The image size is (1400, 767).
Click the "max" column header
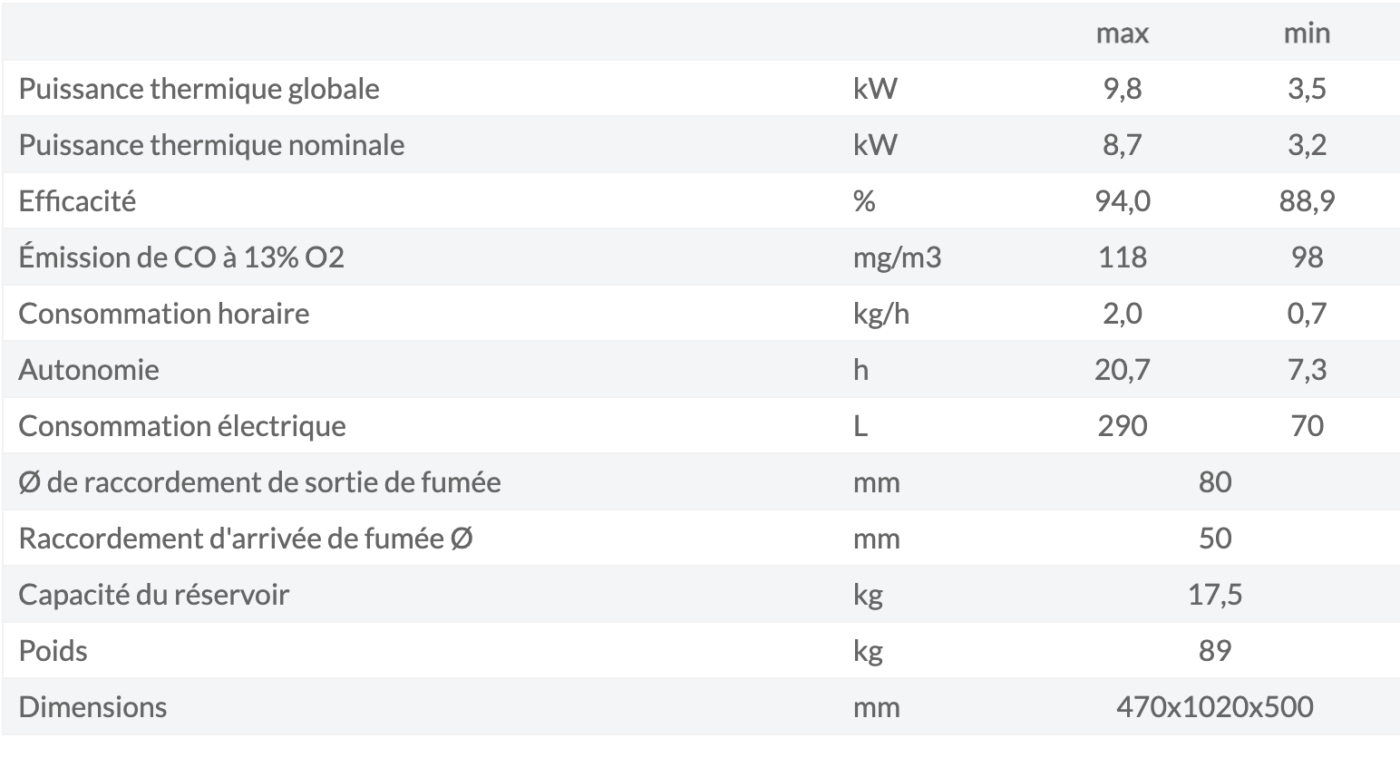click(x=1122, y=33)
